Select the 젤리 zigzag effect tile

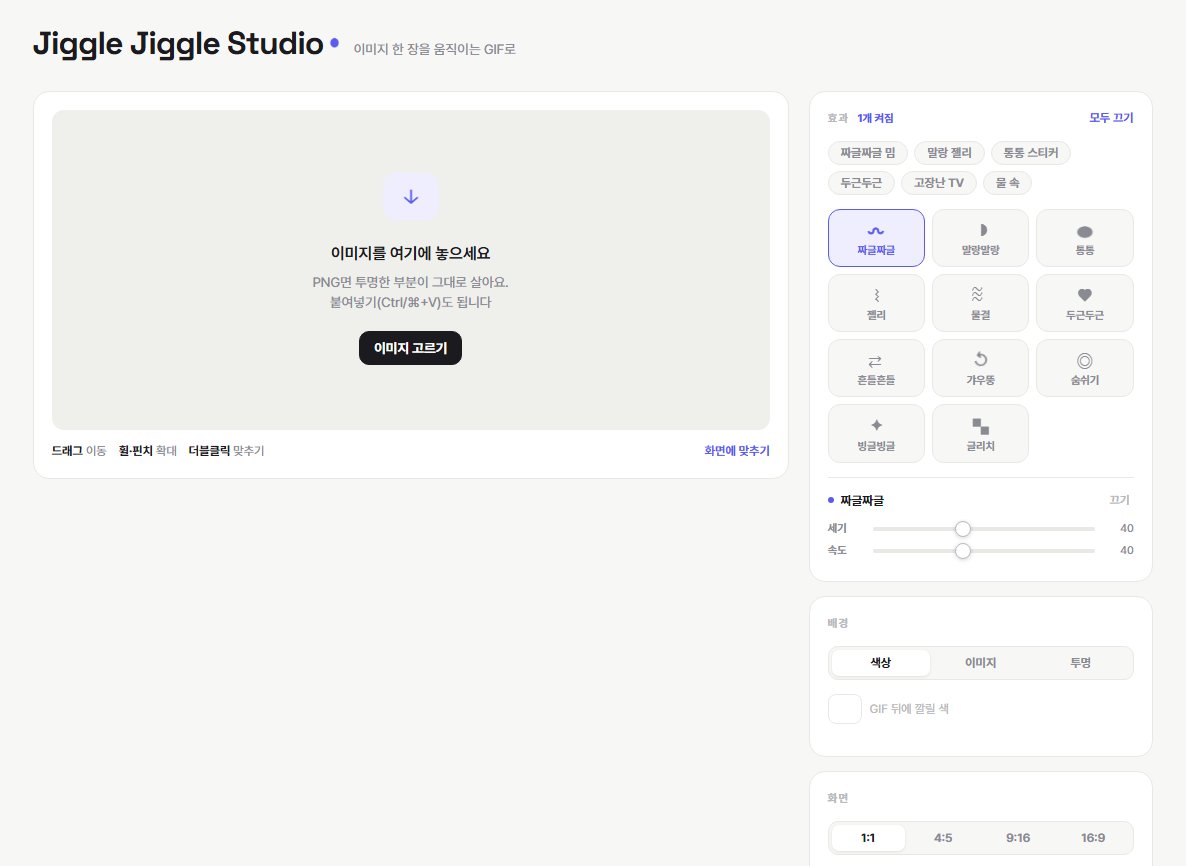[x=876, y=303]
